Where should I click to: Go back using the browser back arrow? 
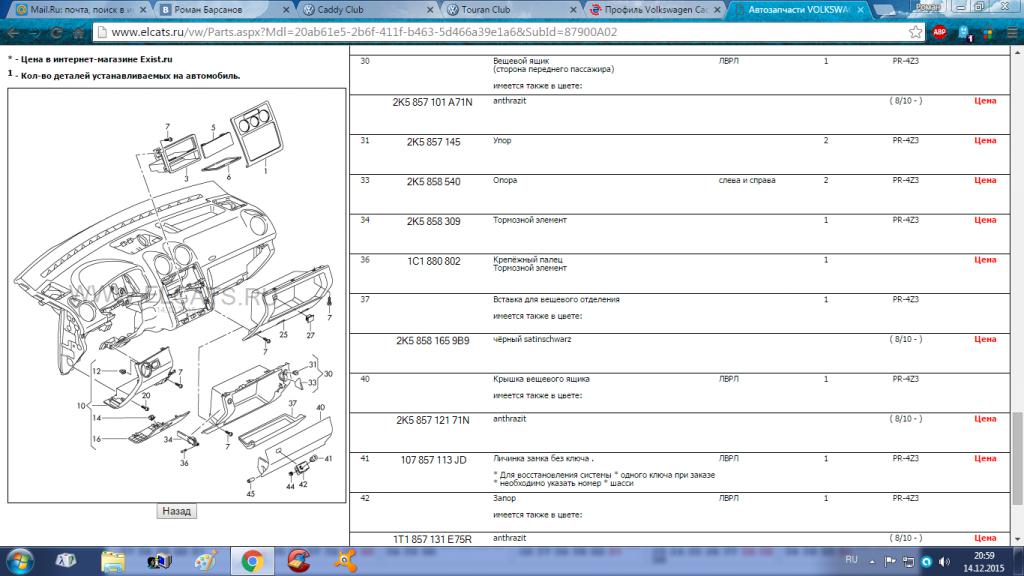point(13,33)
